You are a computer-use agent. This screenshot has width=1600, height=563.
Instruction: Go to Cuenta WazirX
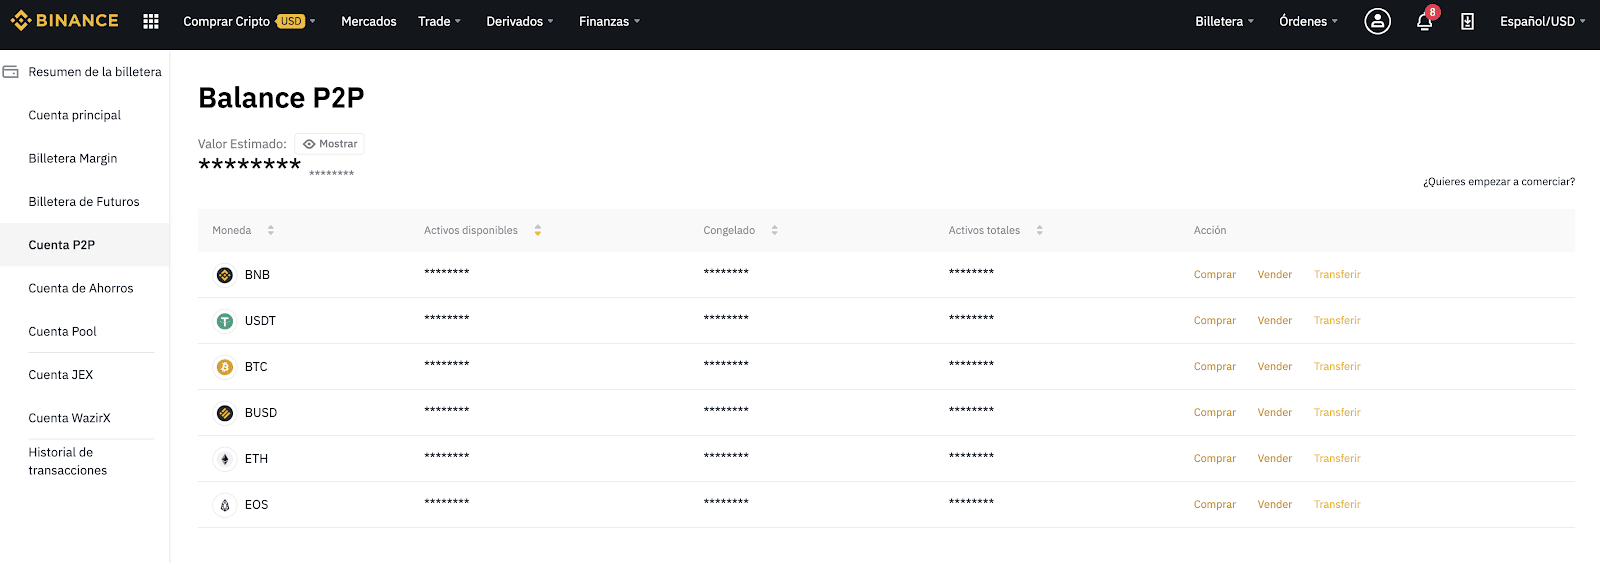click(x=70, y=417)
